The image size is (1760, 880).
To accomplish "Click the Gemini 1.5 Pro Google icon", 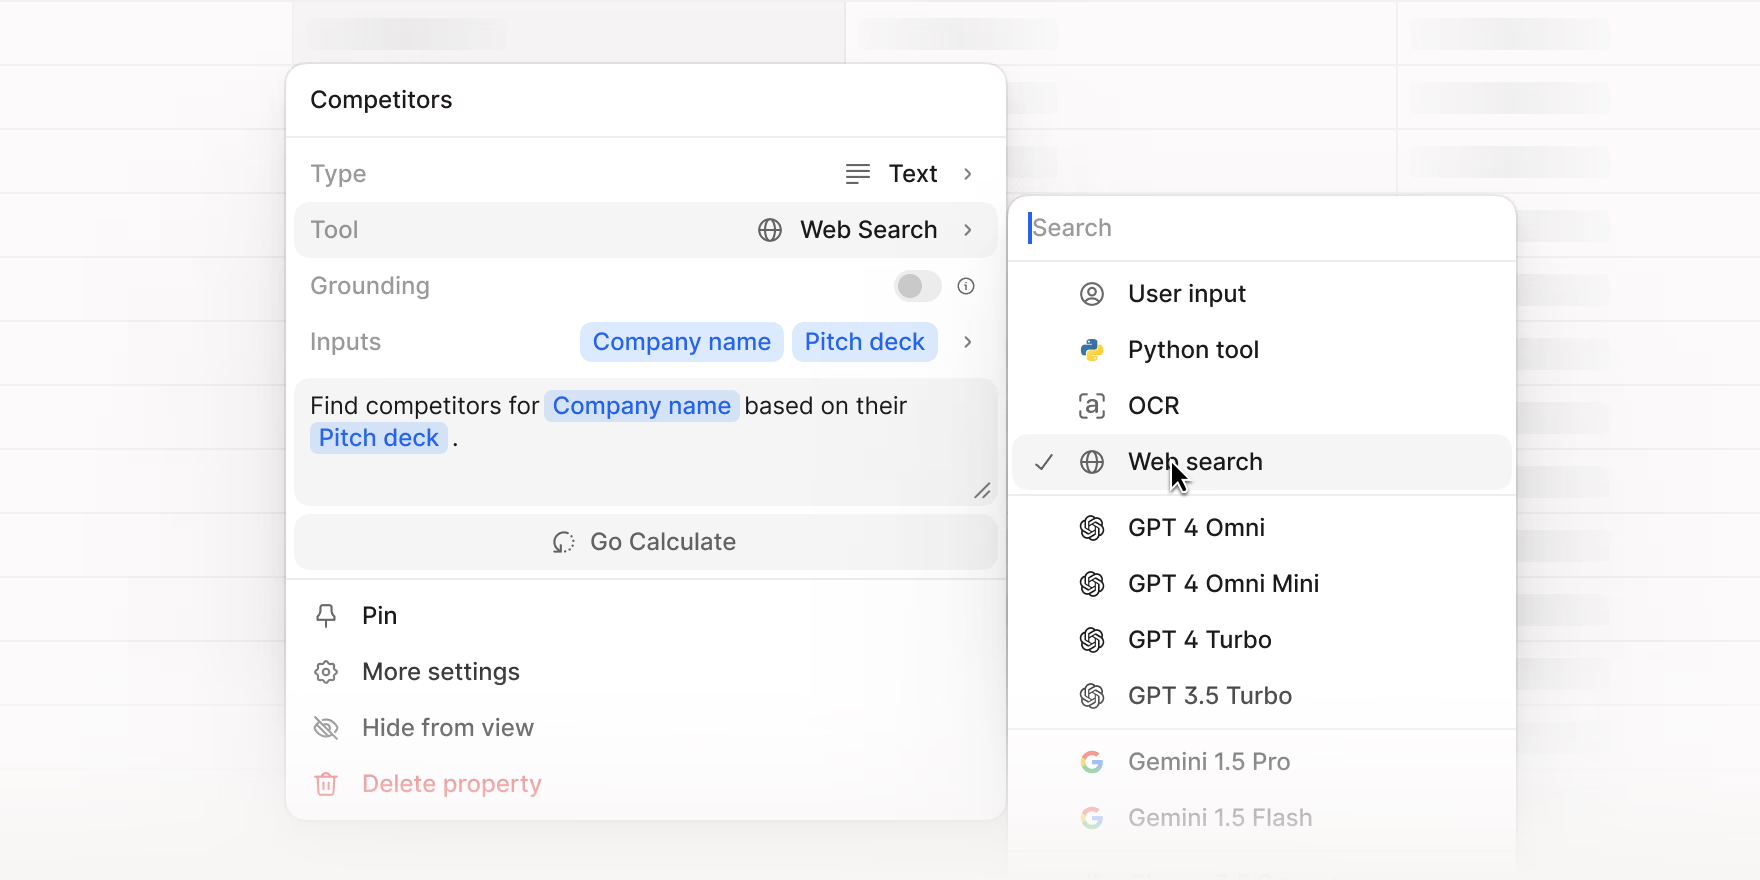I will click(x=1092, y=762).
